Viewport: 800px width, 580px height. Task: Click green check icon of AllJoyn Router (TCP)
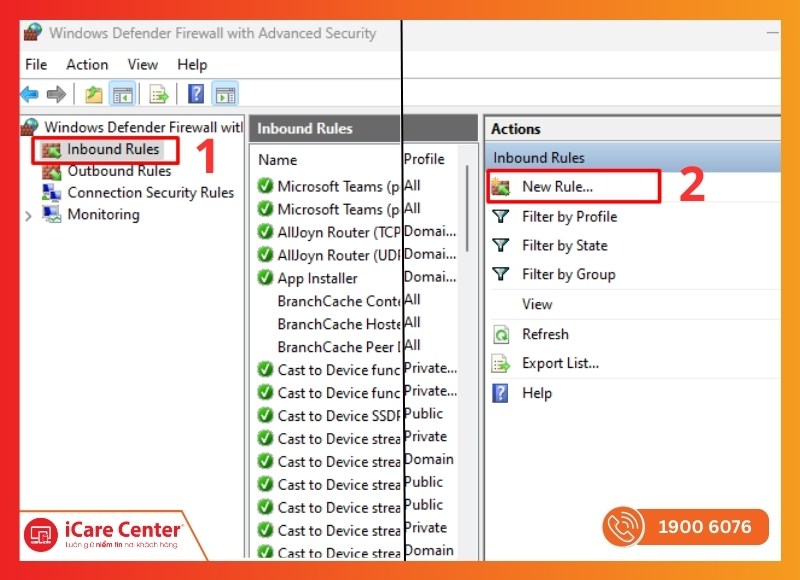pos(265,232)
